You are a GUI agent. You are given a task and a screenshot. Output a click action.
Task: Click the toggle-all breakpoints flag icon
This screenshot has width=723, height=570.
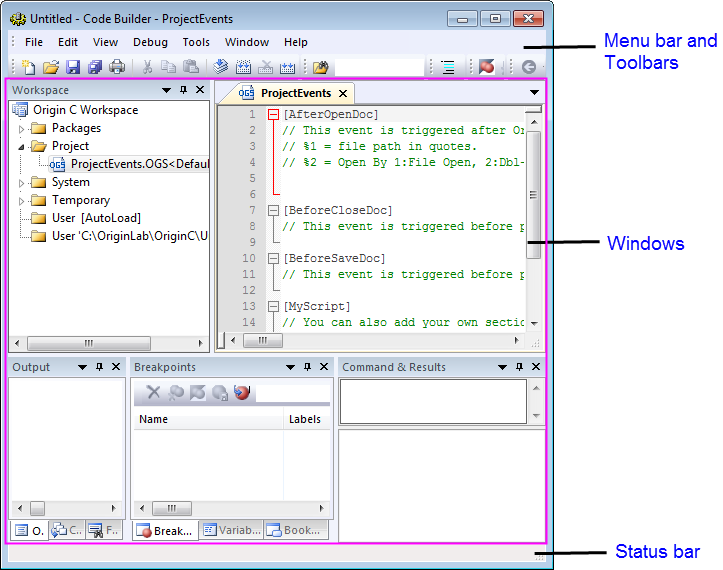coord(198,392)
